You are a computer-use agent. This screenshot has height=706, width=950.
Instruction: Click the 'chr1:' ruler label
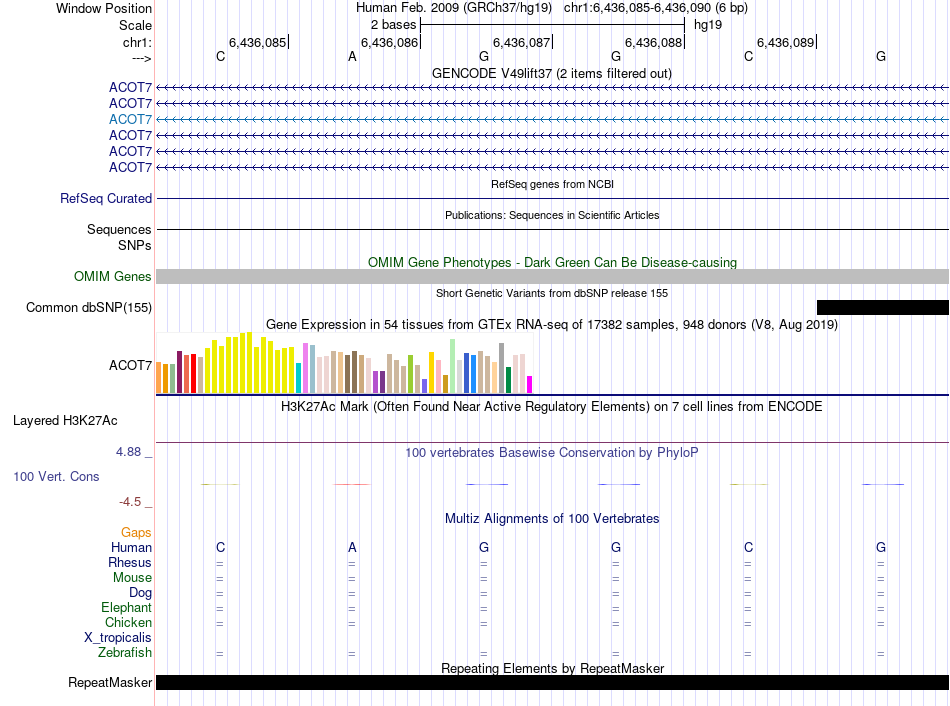[x=137, y=42]
